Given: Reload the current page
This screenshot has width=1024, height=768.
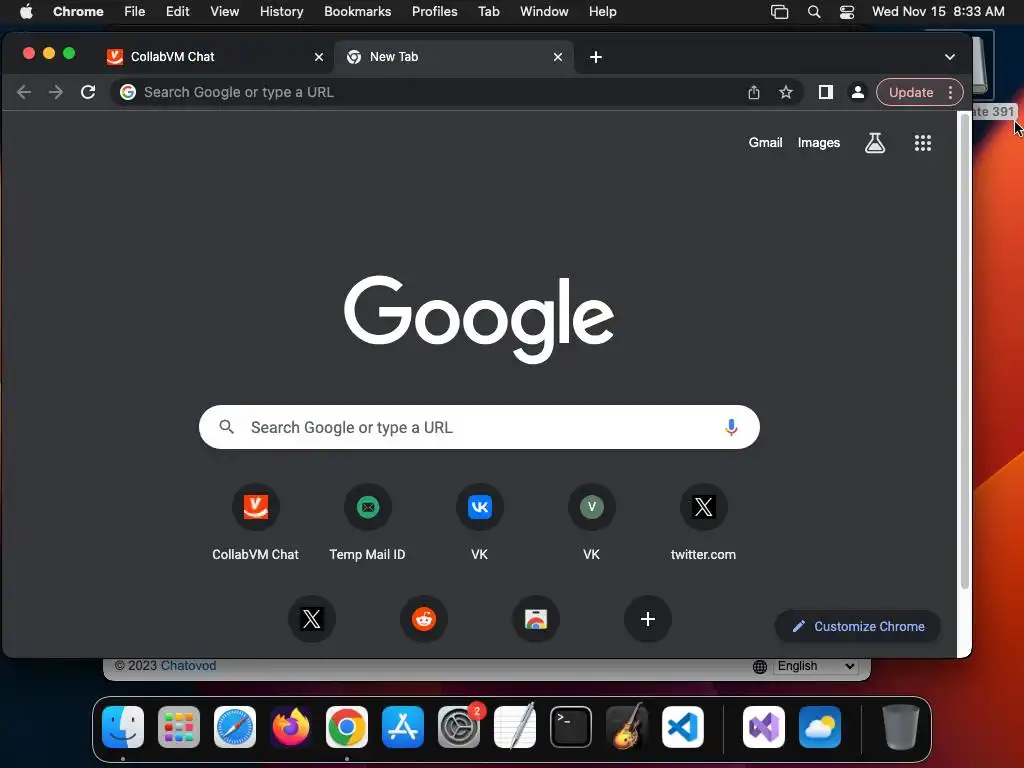Looking at the screenshot, I should point(88,92).
